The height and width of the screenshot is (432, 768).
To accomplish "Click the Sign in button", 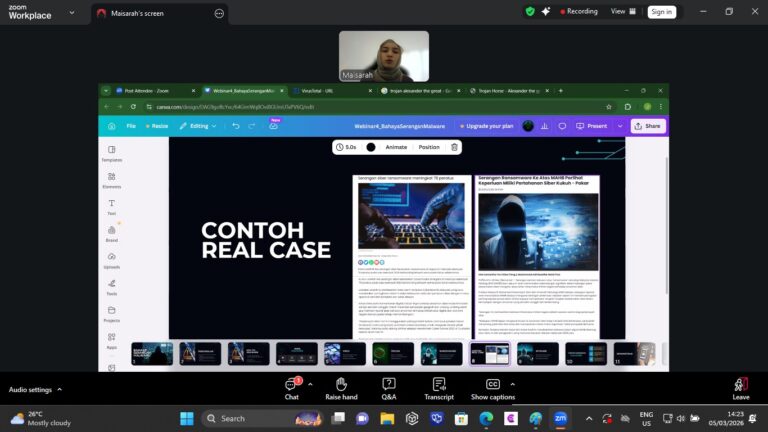I will click(661, 12).
